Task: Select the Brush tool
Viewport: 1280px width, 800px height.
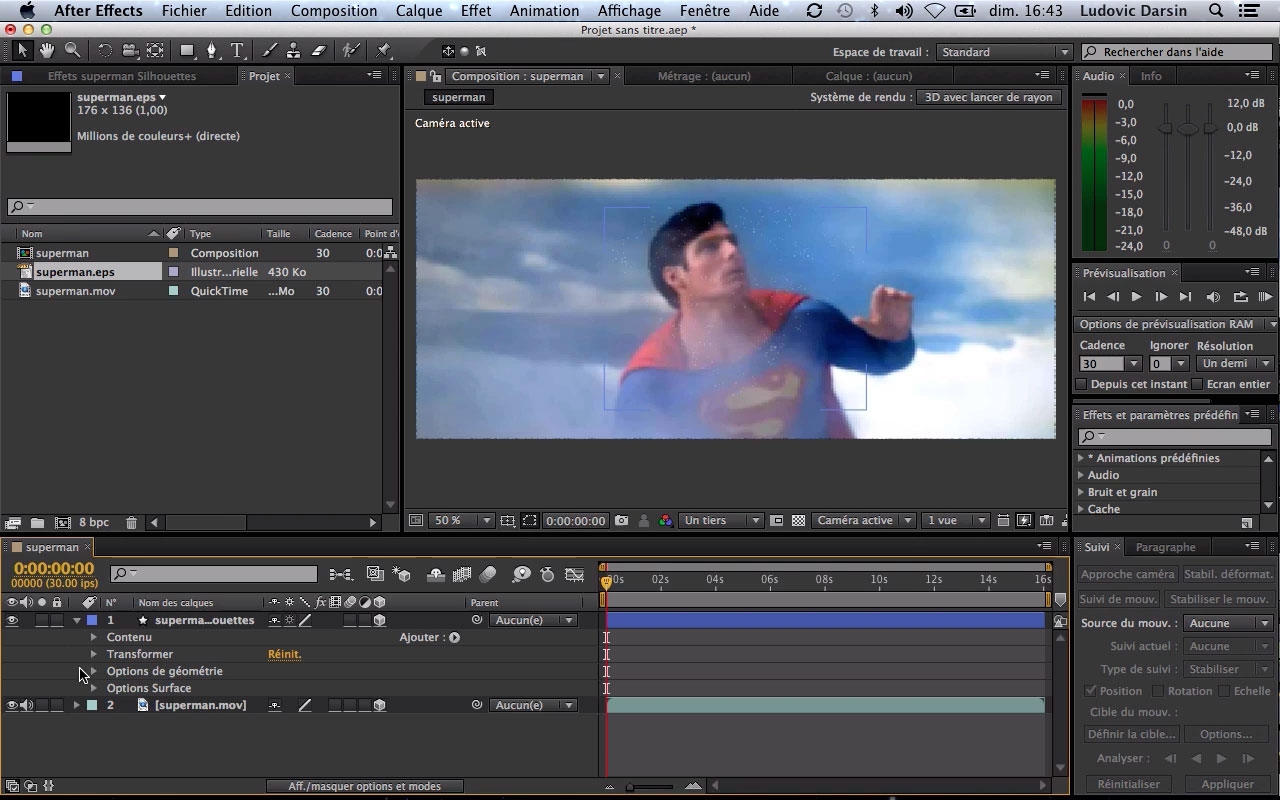Action: point(269,50)
